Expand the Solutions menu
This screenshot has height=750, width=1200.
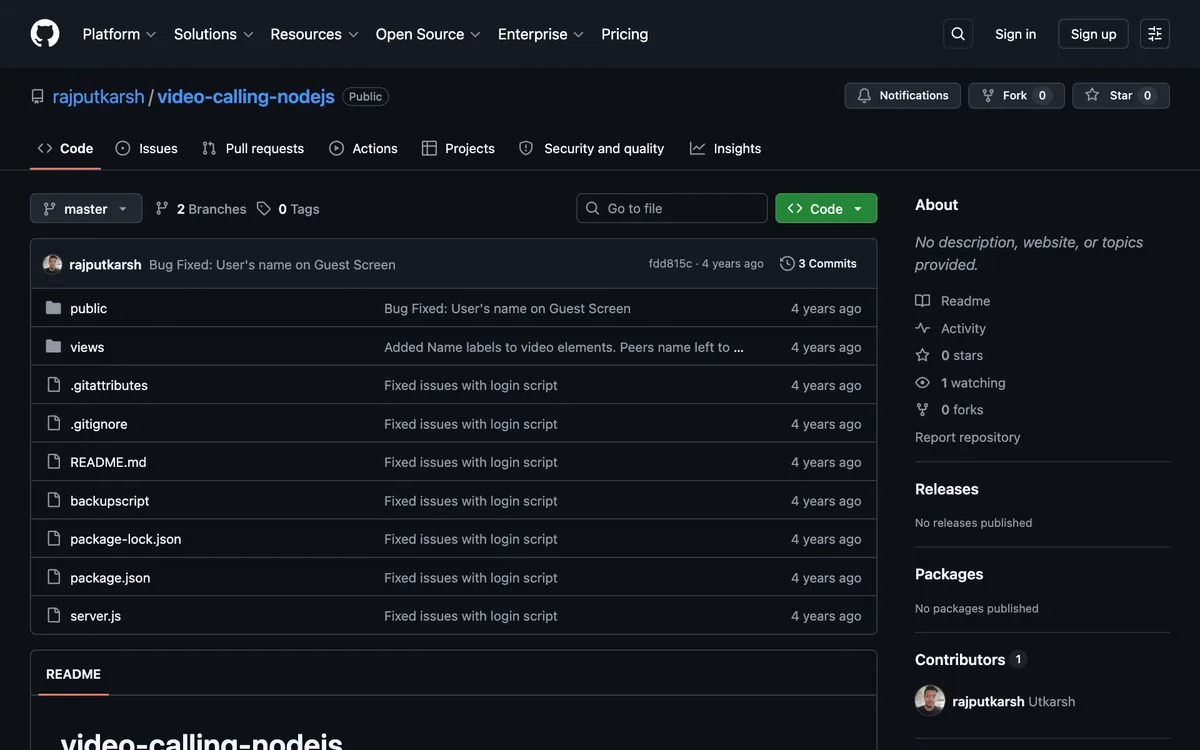(x=214, y=34)
